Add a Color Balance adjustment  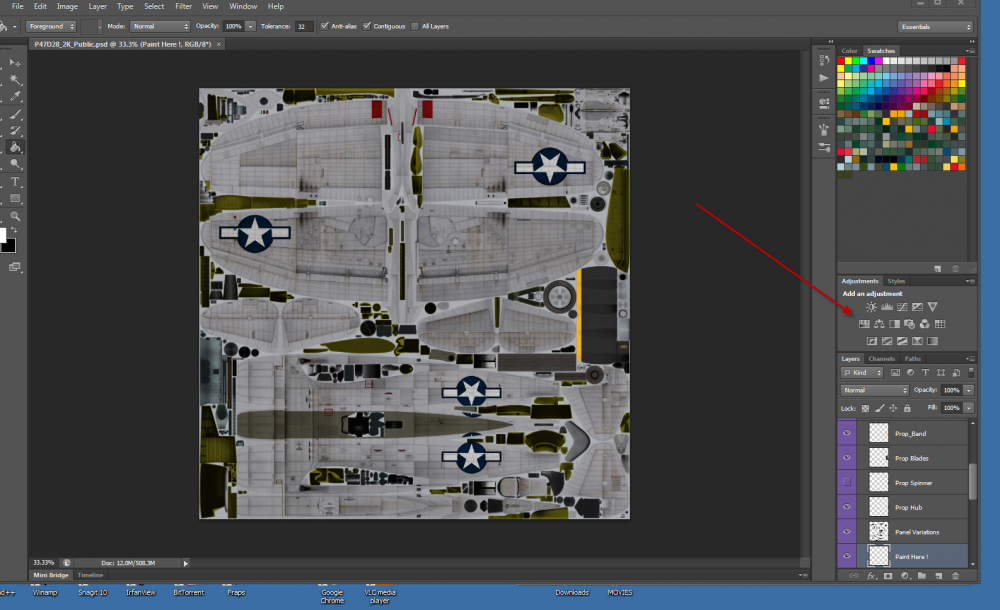pyautogui.click(x=878, y=324)
